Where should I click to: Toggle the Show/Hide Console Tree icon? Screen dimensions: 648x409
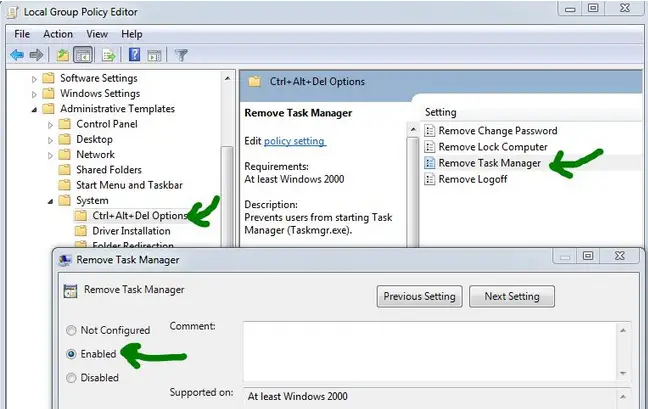83,55
